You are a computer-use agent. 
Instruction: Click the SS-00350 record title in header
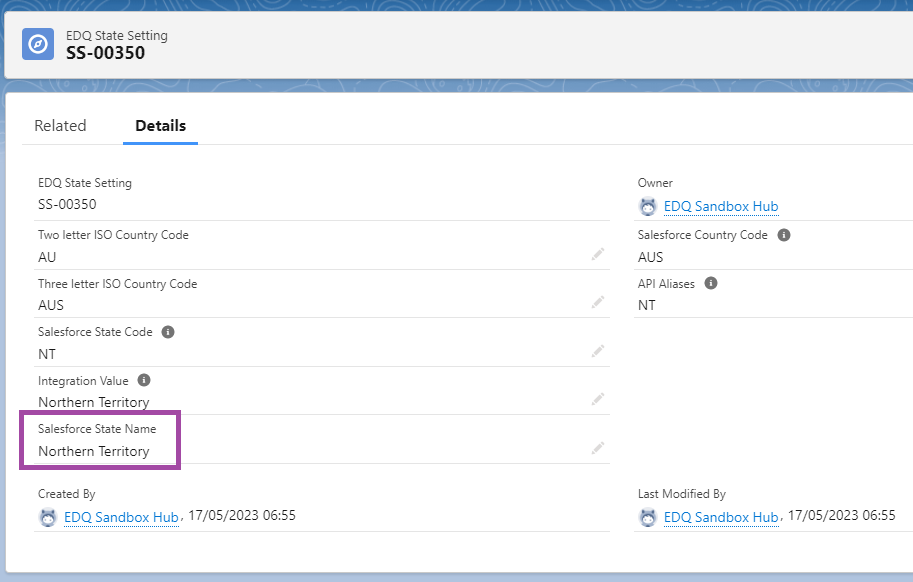tap(105, 53)
